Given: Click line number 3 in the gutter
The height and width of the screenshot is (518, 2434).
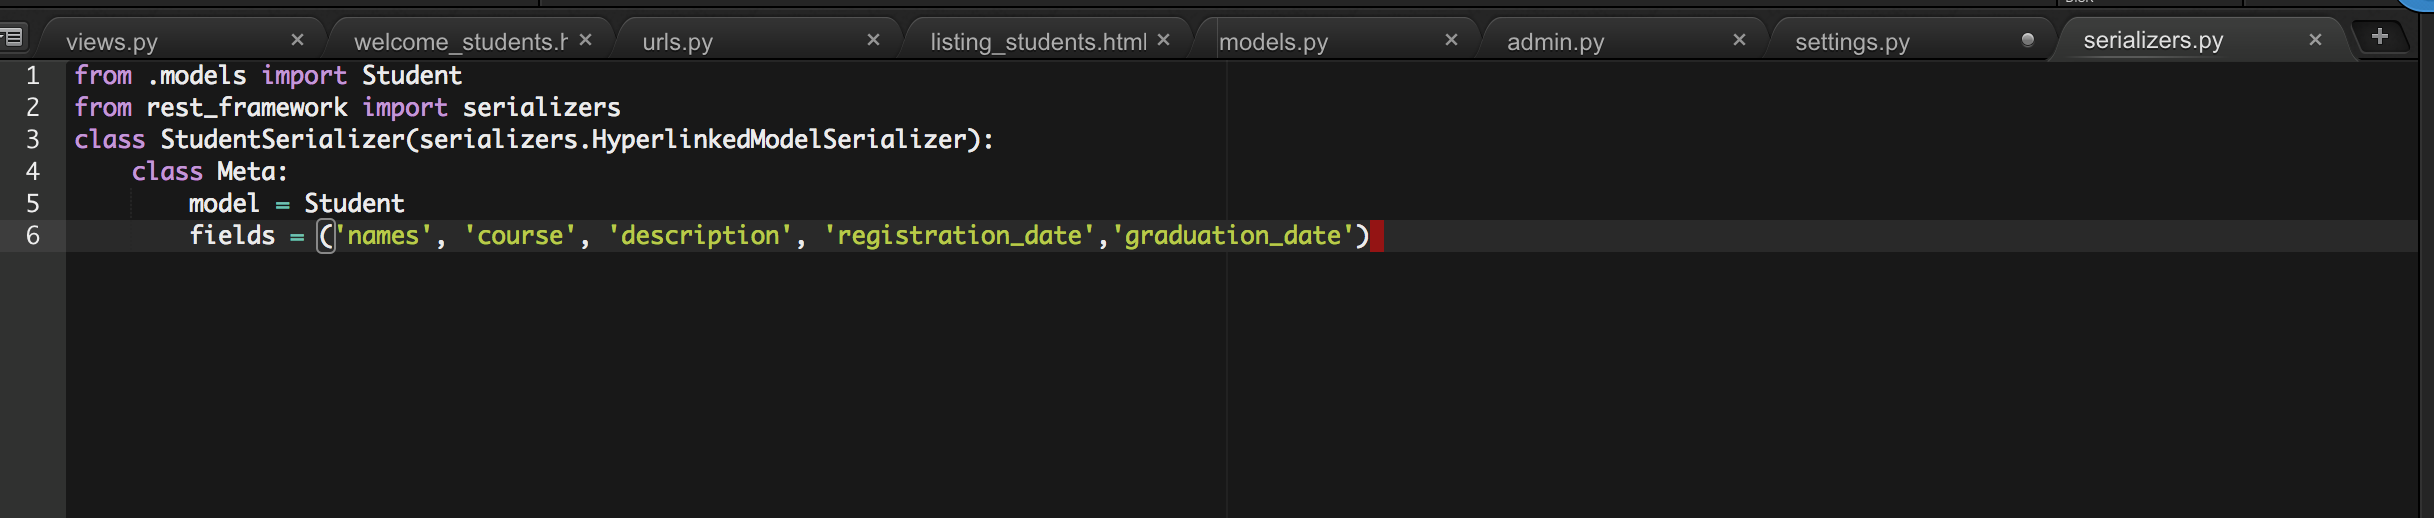Looking at the screenshot, I should tap(33, 139).
